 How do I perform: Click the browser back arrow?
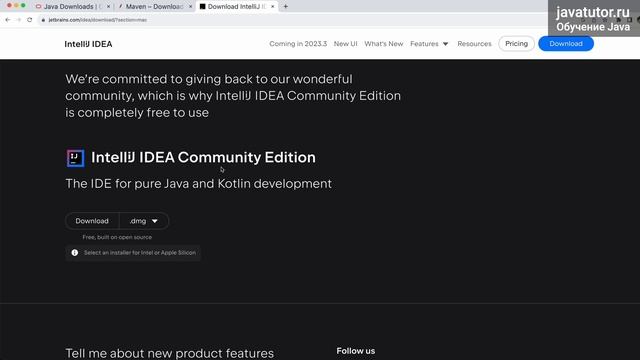tap(8, 20)
